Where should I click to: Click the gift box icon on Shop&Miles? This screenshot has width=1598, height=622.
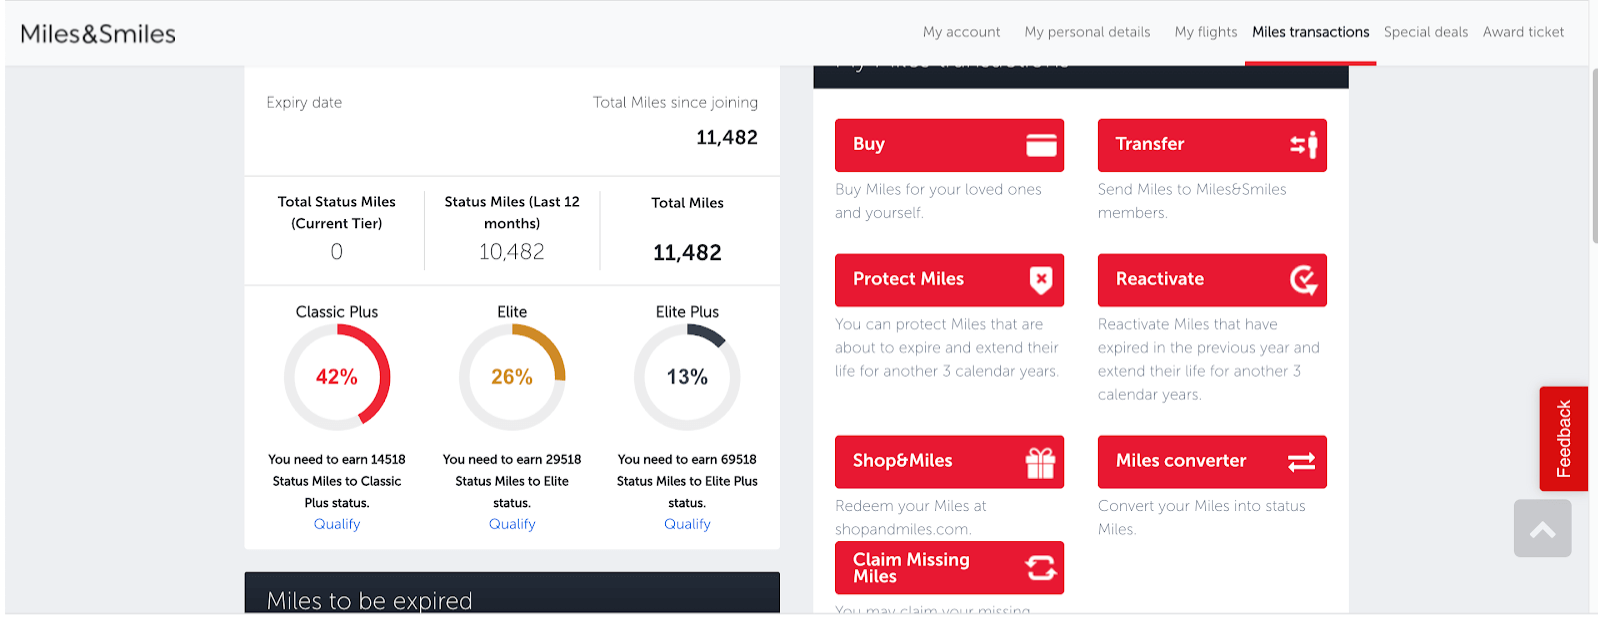[1041, 462]
